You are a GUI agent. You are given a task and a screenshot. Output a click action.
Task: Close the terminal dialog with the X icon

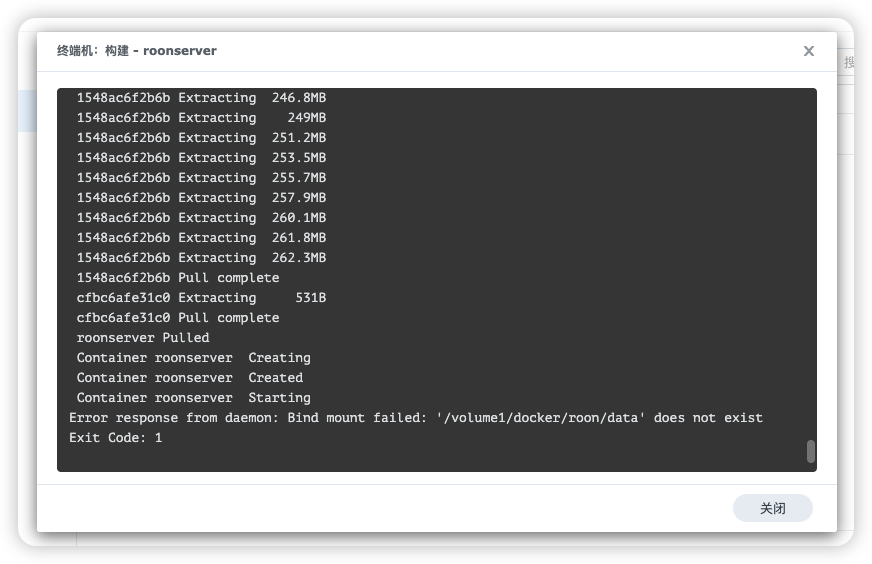809,51
